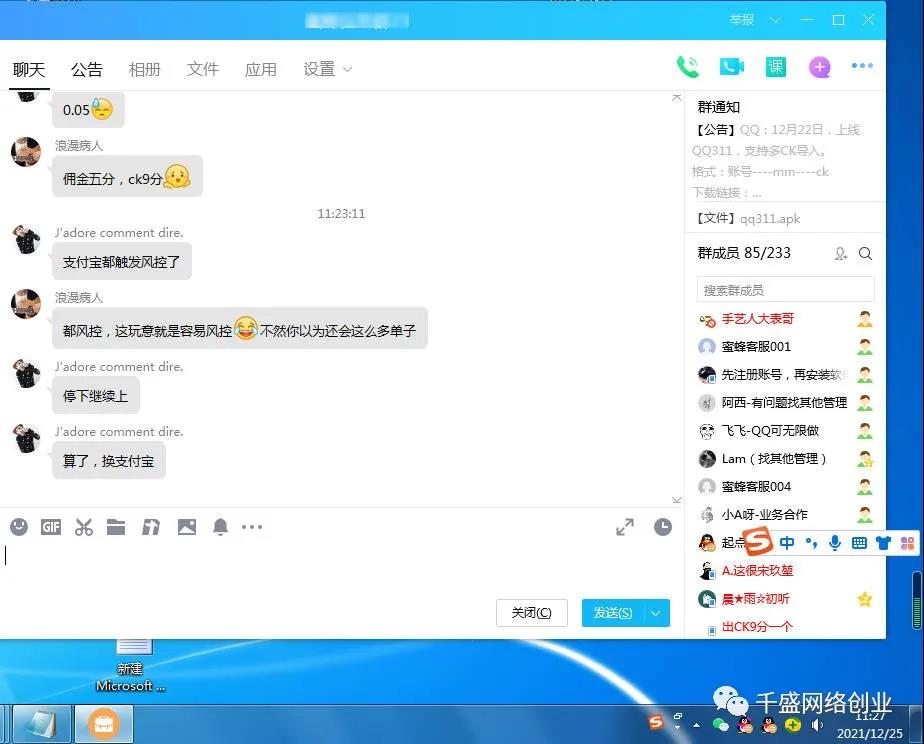This screenshot has width=924, height=744.
Task: Switch to the 文件 tab
Action: click(203, 70)
